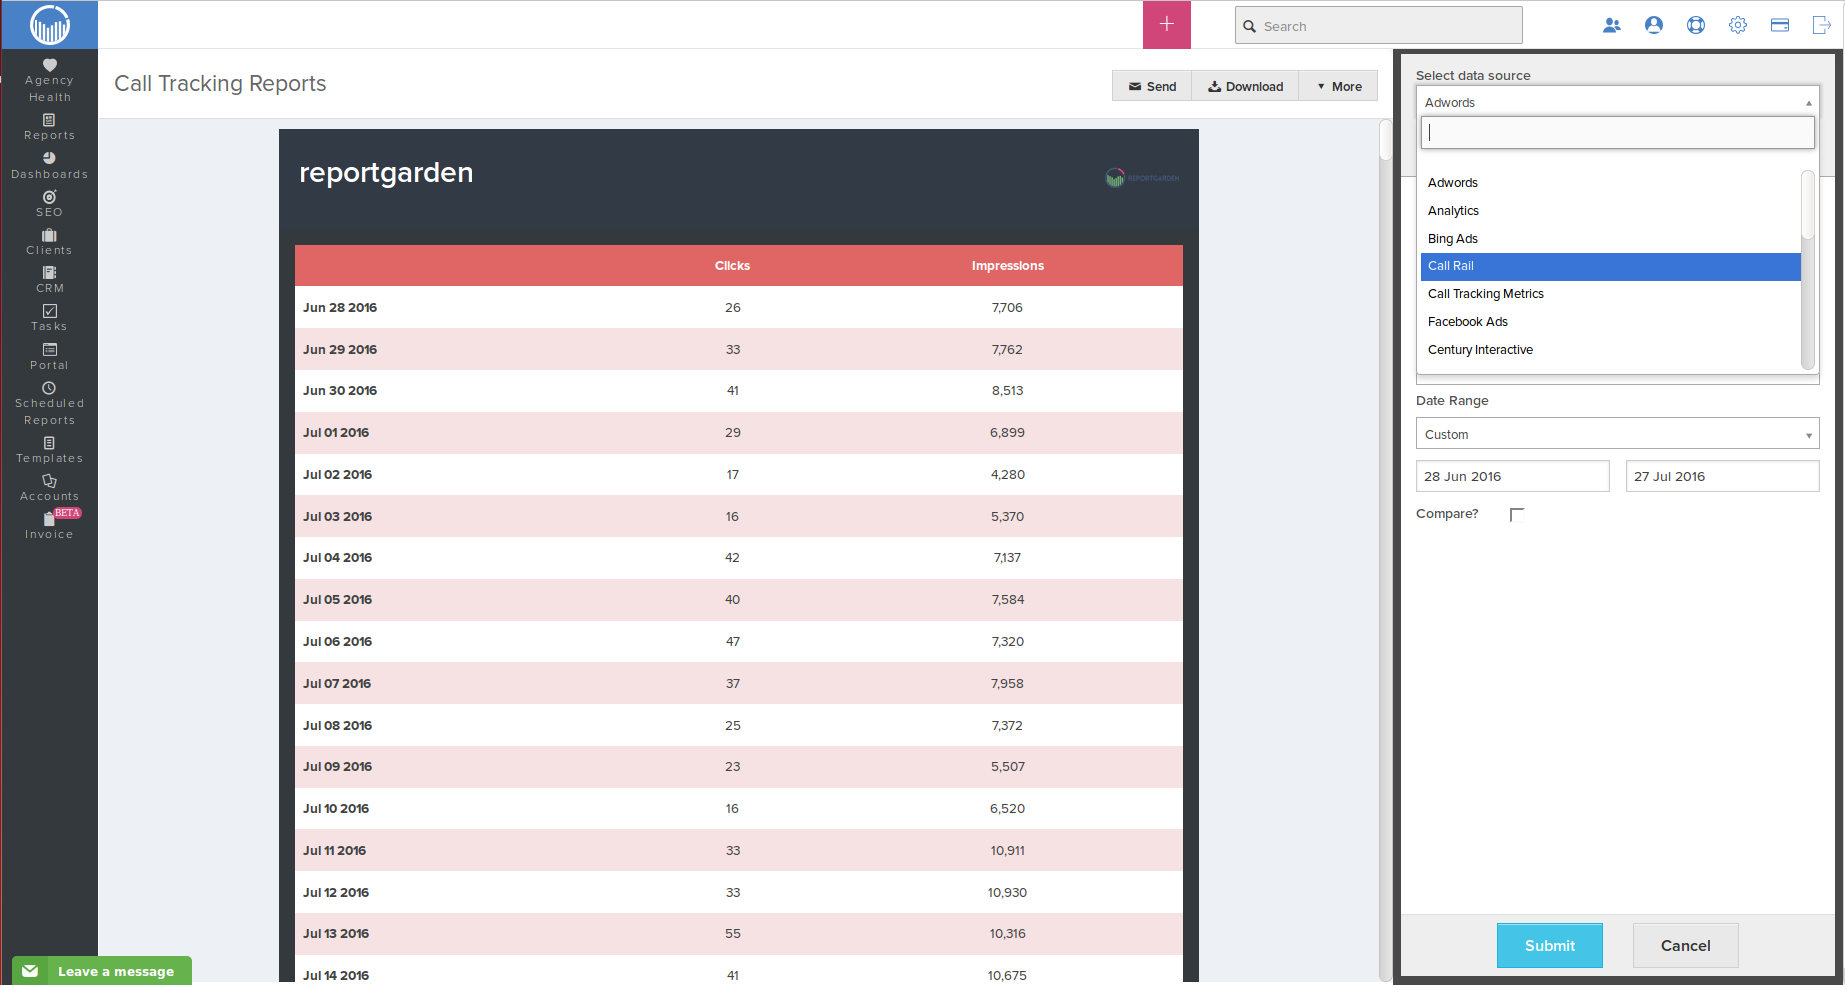Click the Jul 06 2016 clicks value 47
This screenshot has height=985, width=1845.
(733, 642)
